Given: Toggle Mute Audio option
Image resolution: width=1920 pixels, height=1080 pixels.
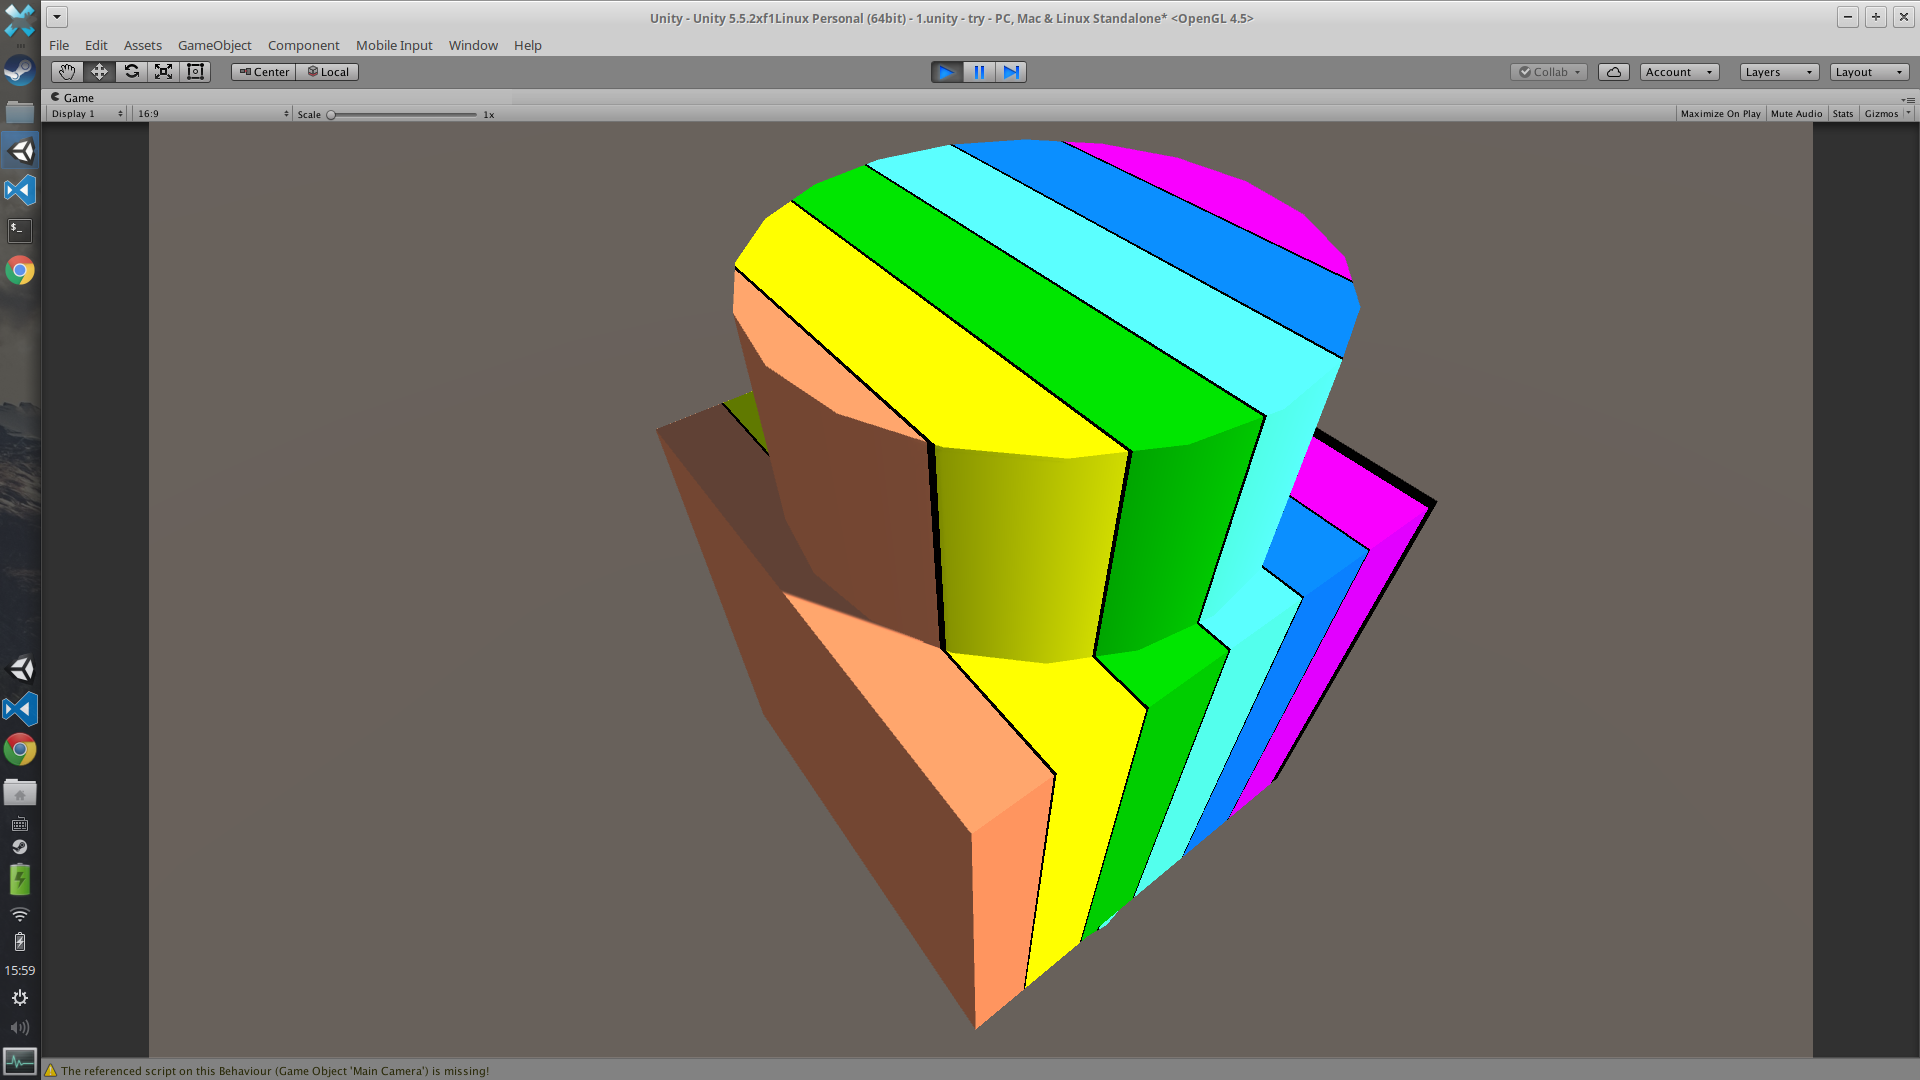Looking at the screenshot, I should coord(1796,114).
